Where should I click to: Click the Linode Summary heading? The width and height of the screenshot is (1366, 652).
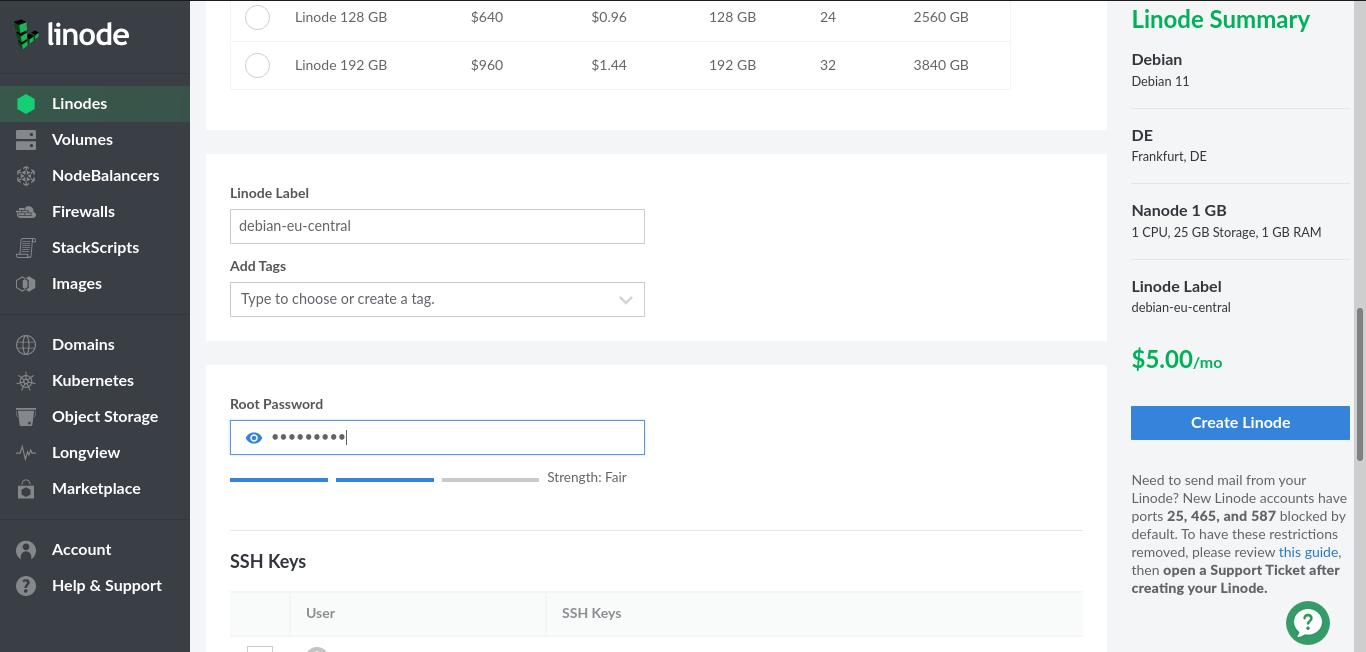pyautogui.click(x=1220, y=19)
